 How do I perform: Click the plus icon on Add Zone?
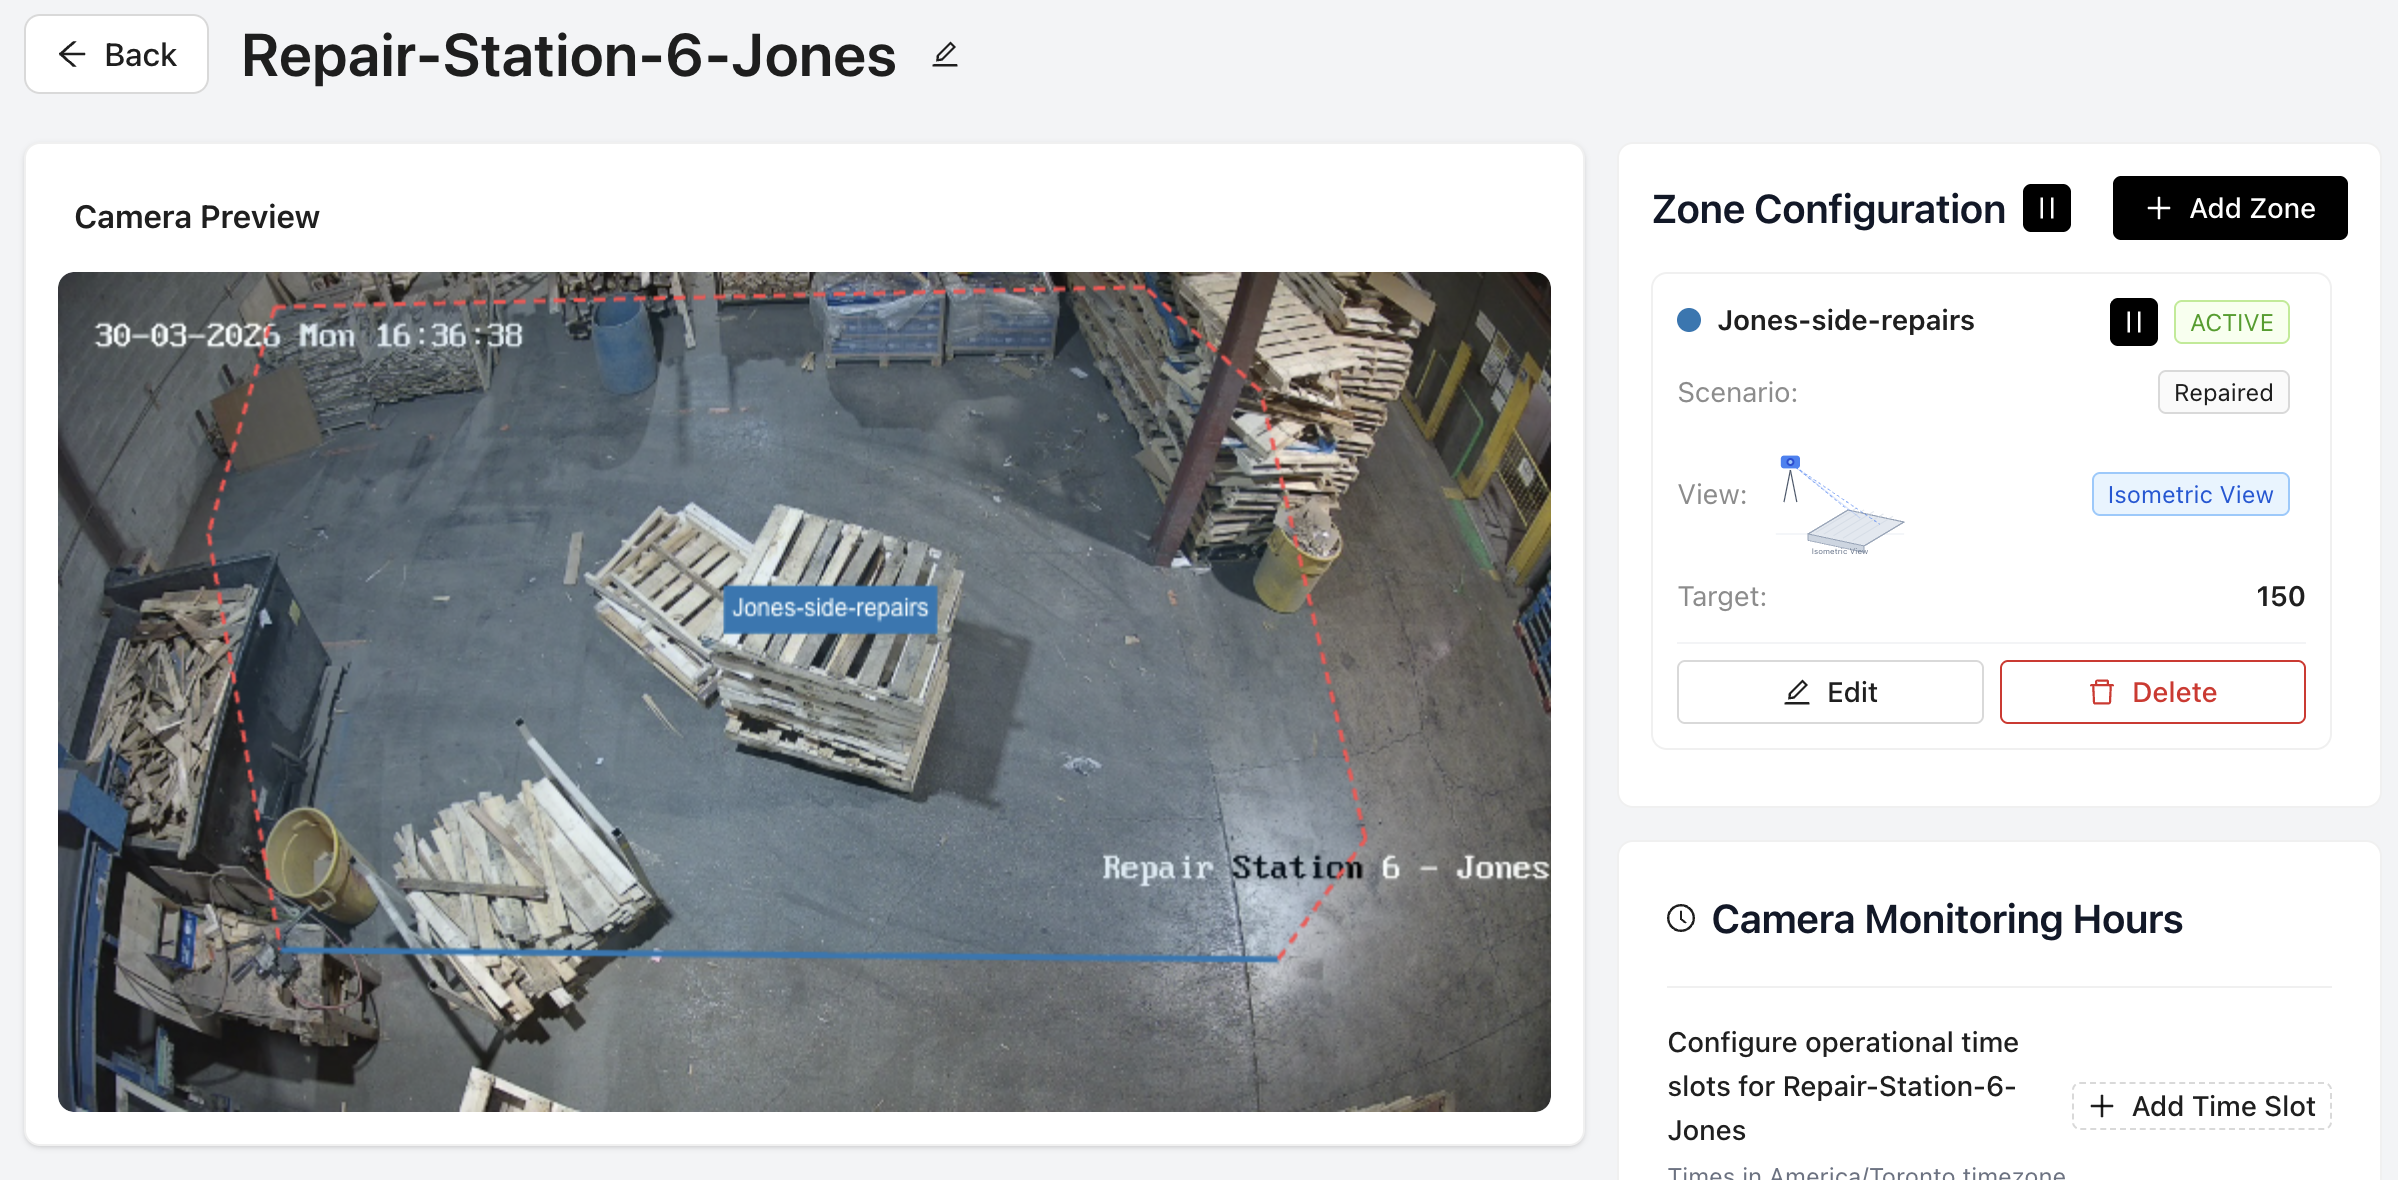point(2157,208)
